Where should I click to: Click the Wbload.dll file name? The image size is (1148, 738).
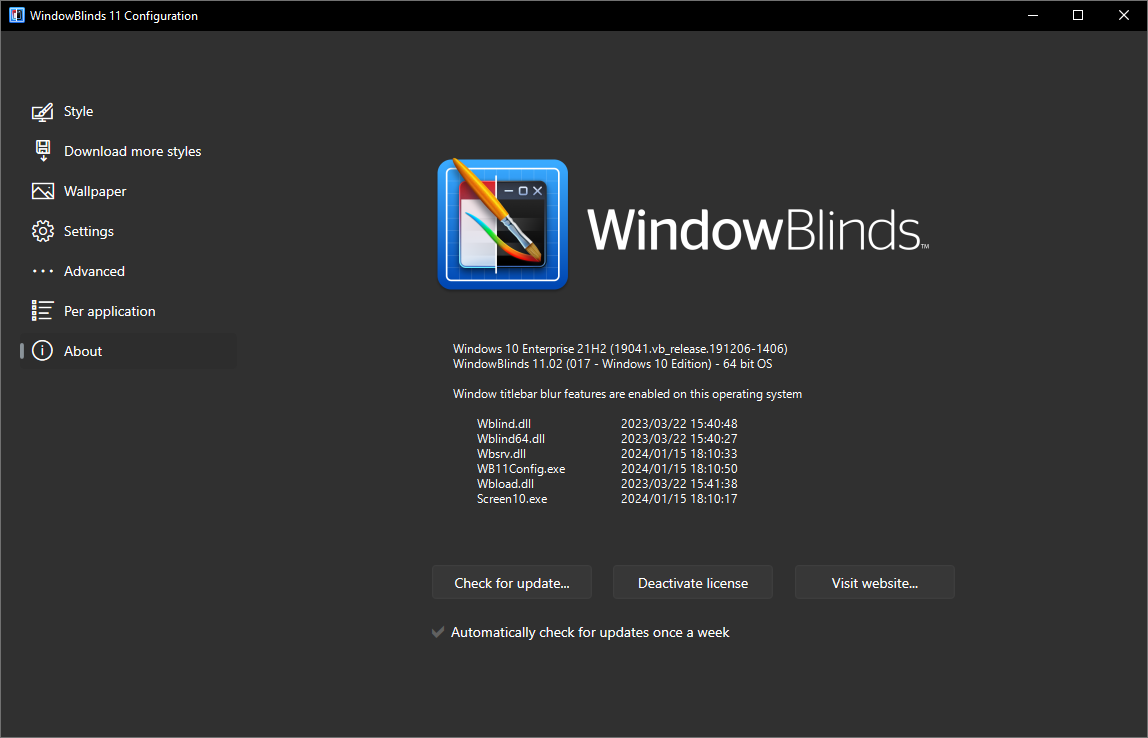coord(505,484)
